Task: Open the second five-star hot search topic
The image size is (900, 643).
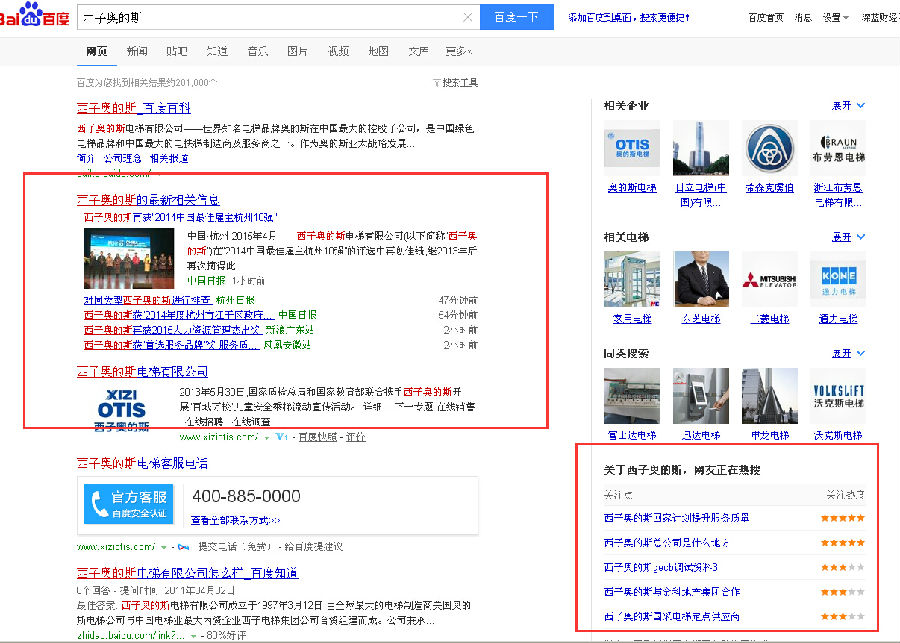Action: [x=666, y=543]
